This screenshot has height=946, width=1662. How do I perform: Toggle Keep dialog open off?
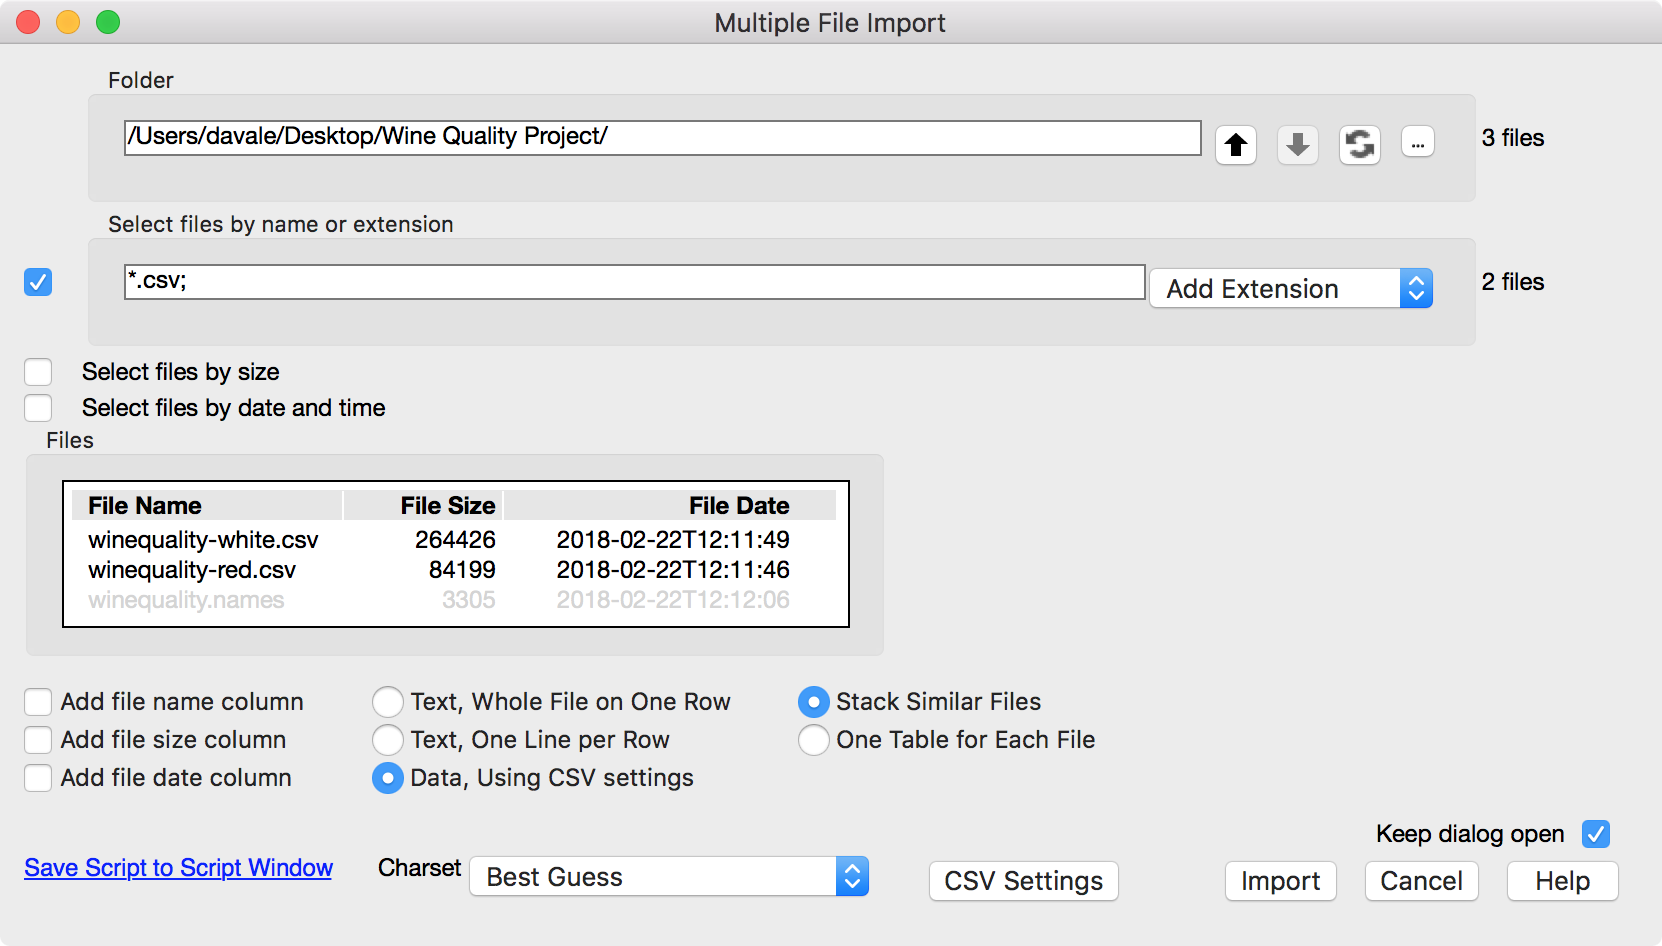pos(1596,833)
